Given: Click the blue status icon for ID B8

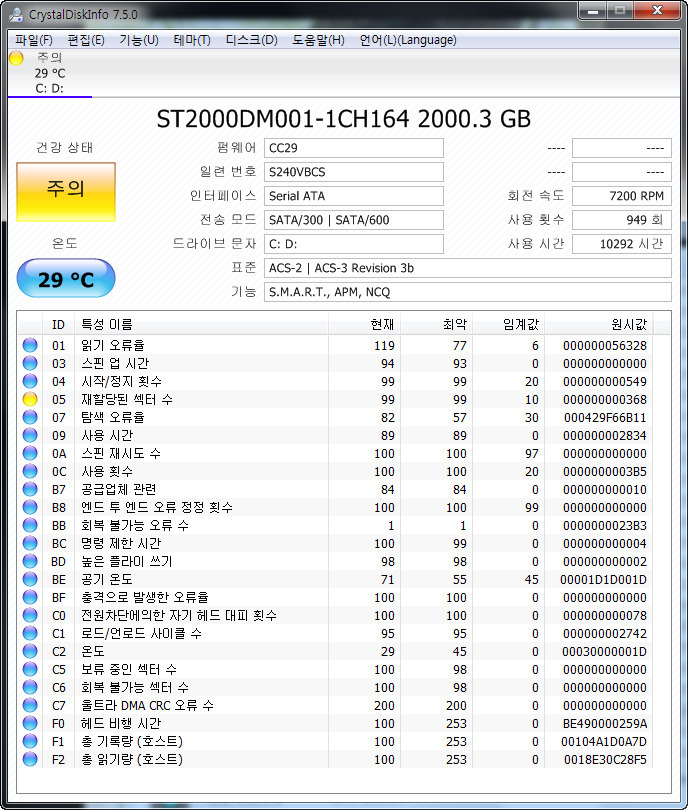Looking at the screenshot, I should coord(30,507).
